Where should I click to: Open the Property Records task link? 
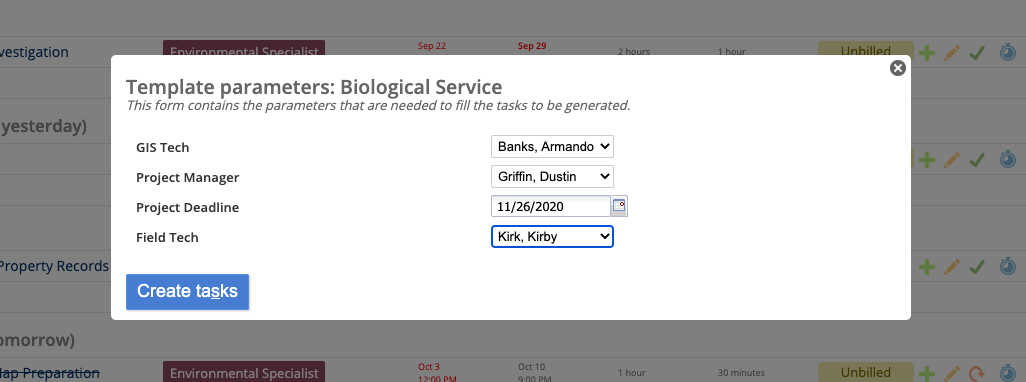tap(54, 266)
